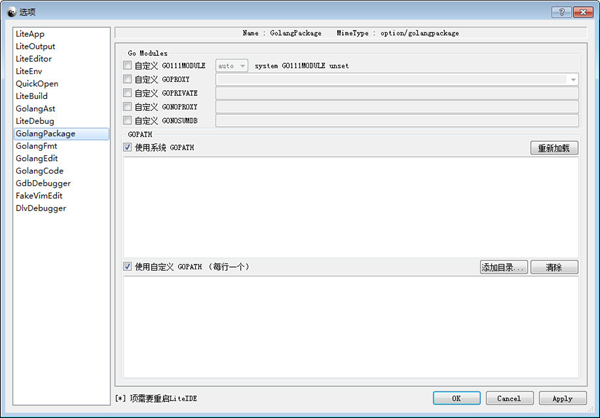Viewport: 600px width, 418px height.
Task: Click the 添加目录... add directory button
Action: tap(504, 267)
